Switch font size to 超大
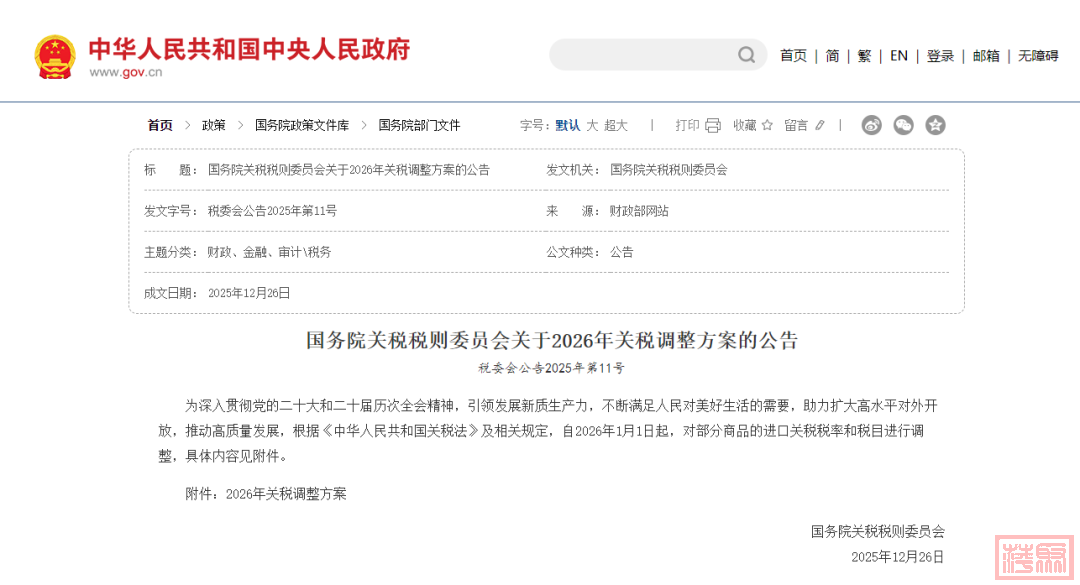Viewport: 1080px width, 585px height. click(616, 125)
